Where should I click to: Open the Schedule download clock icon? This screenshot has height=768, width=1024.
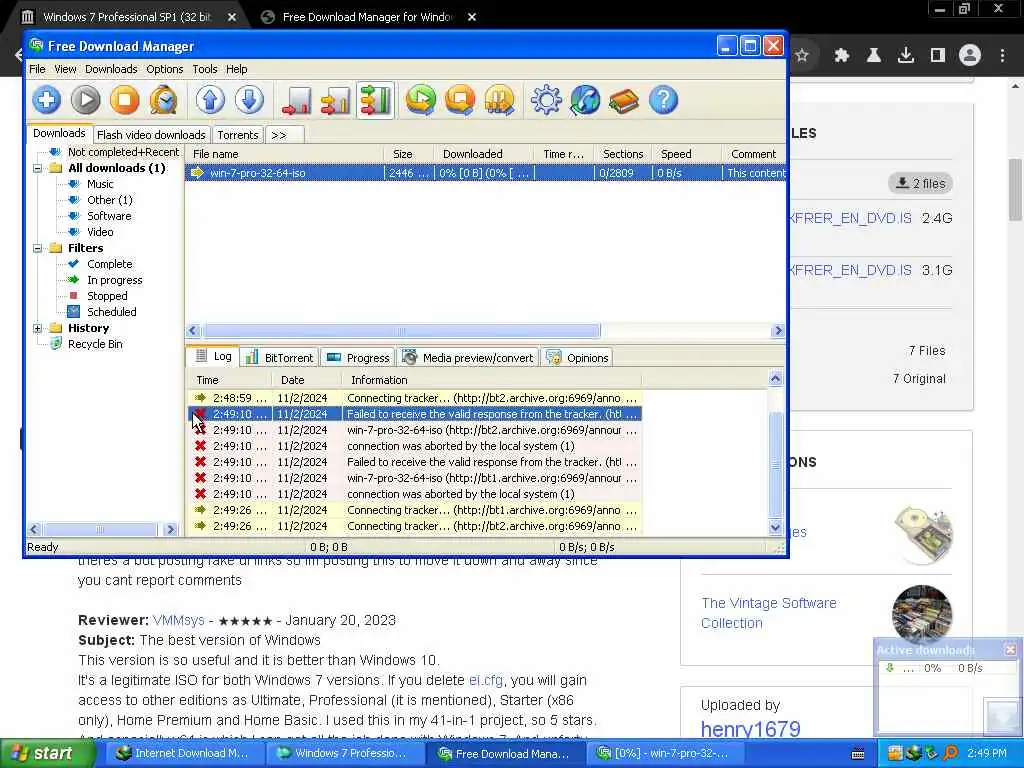click(163, 100)
